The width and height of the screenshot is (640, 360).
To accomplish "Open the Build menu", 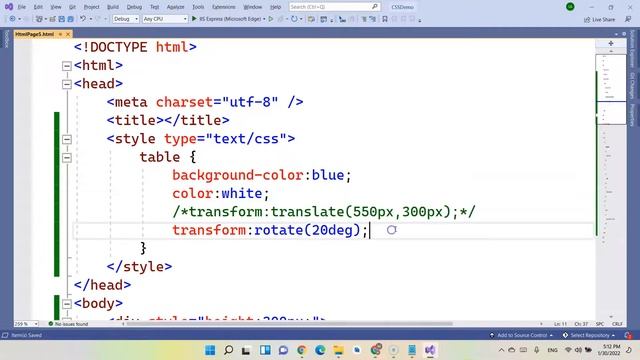I will point(113,7).
